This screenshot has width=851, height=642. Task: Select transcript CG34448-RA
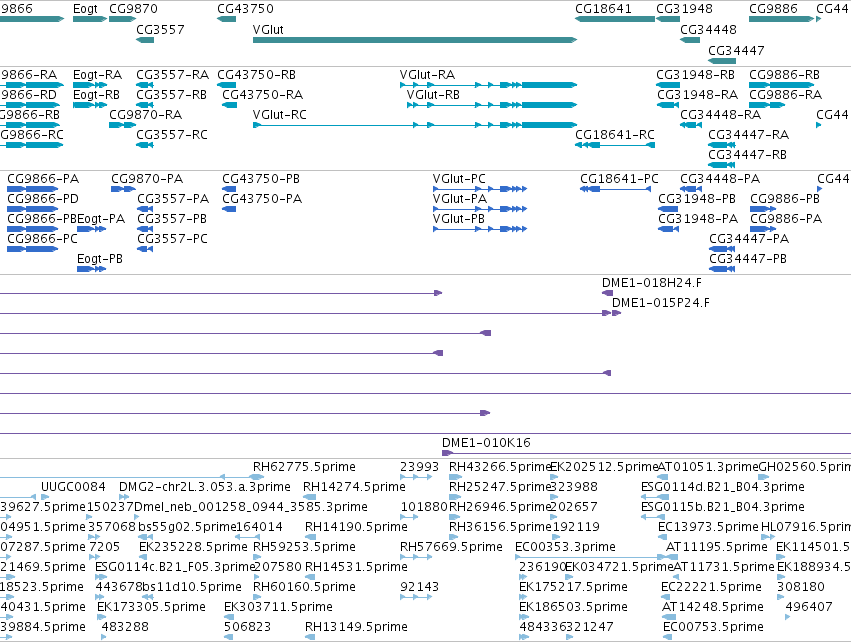point(690,125)
